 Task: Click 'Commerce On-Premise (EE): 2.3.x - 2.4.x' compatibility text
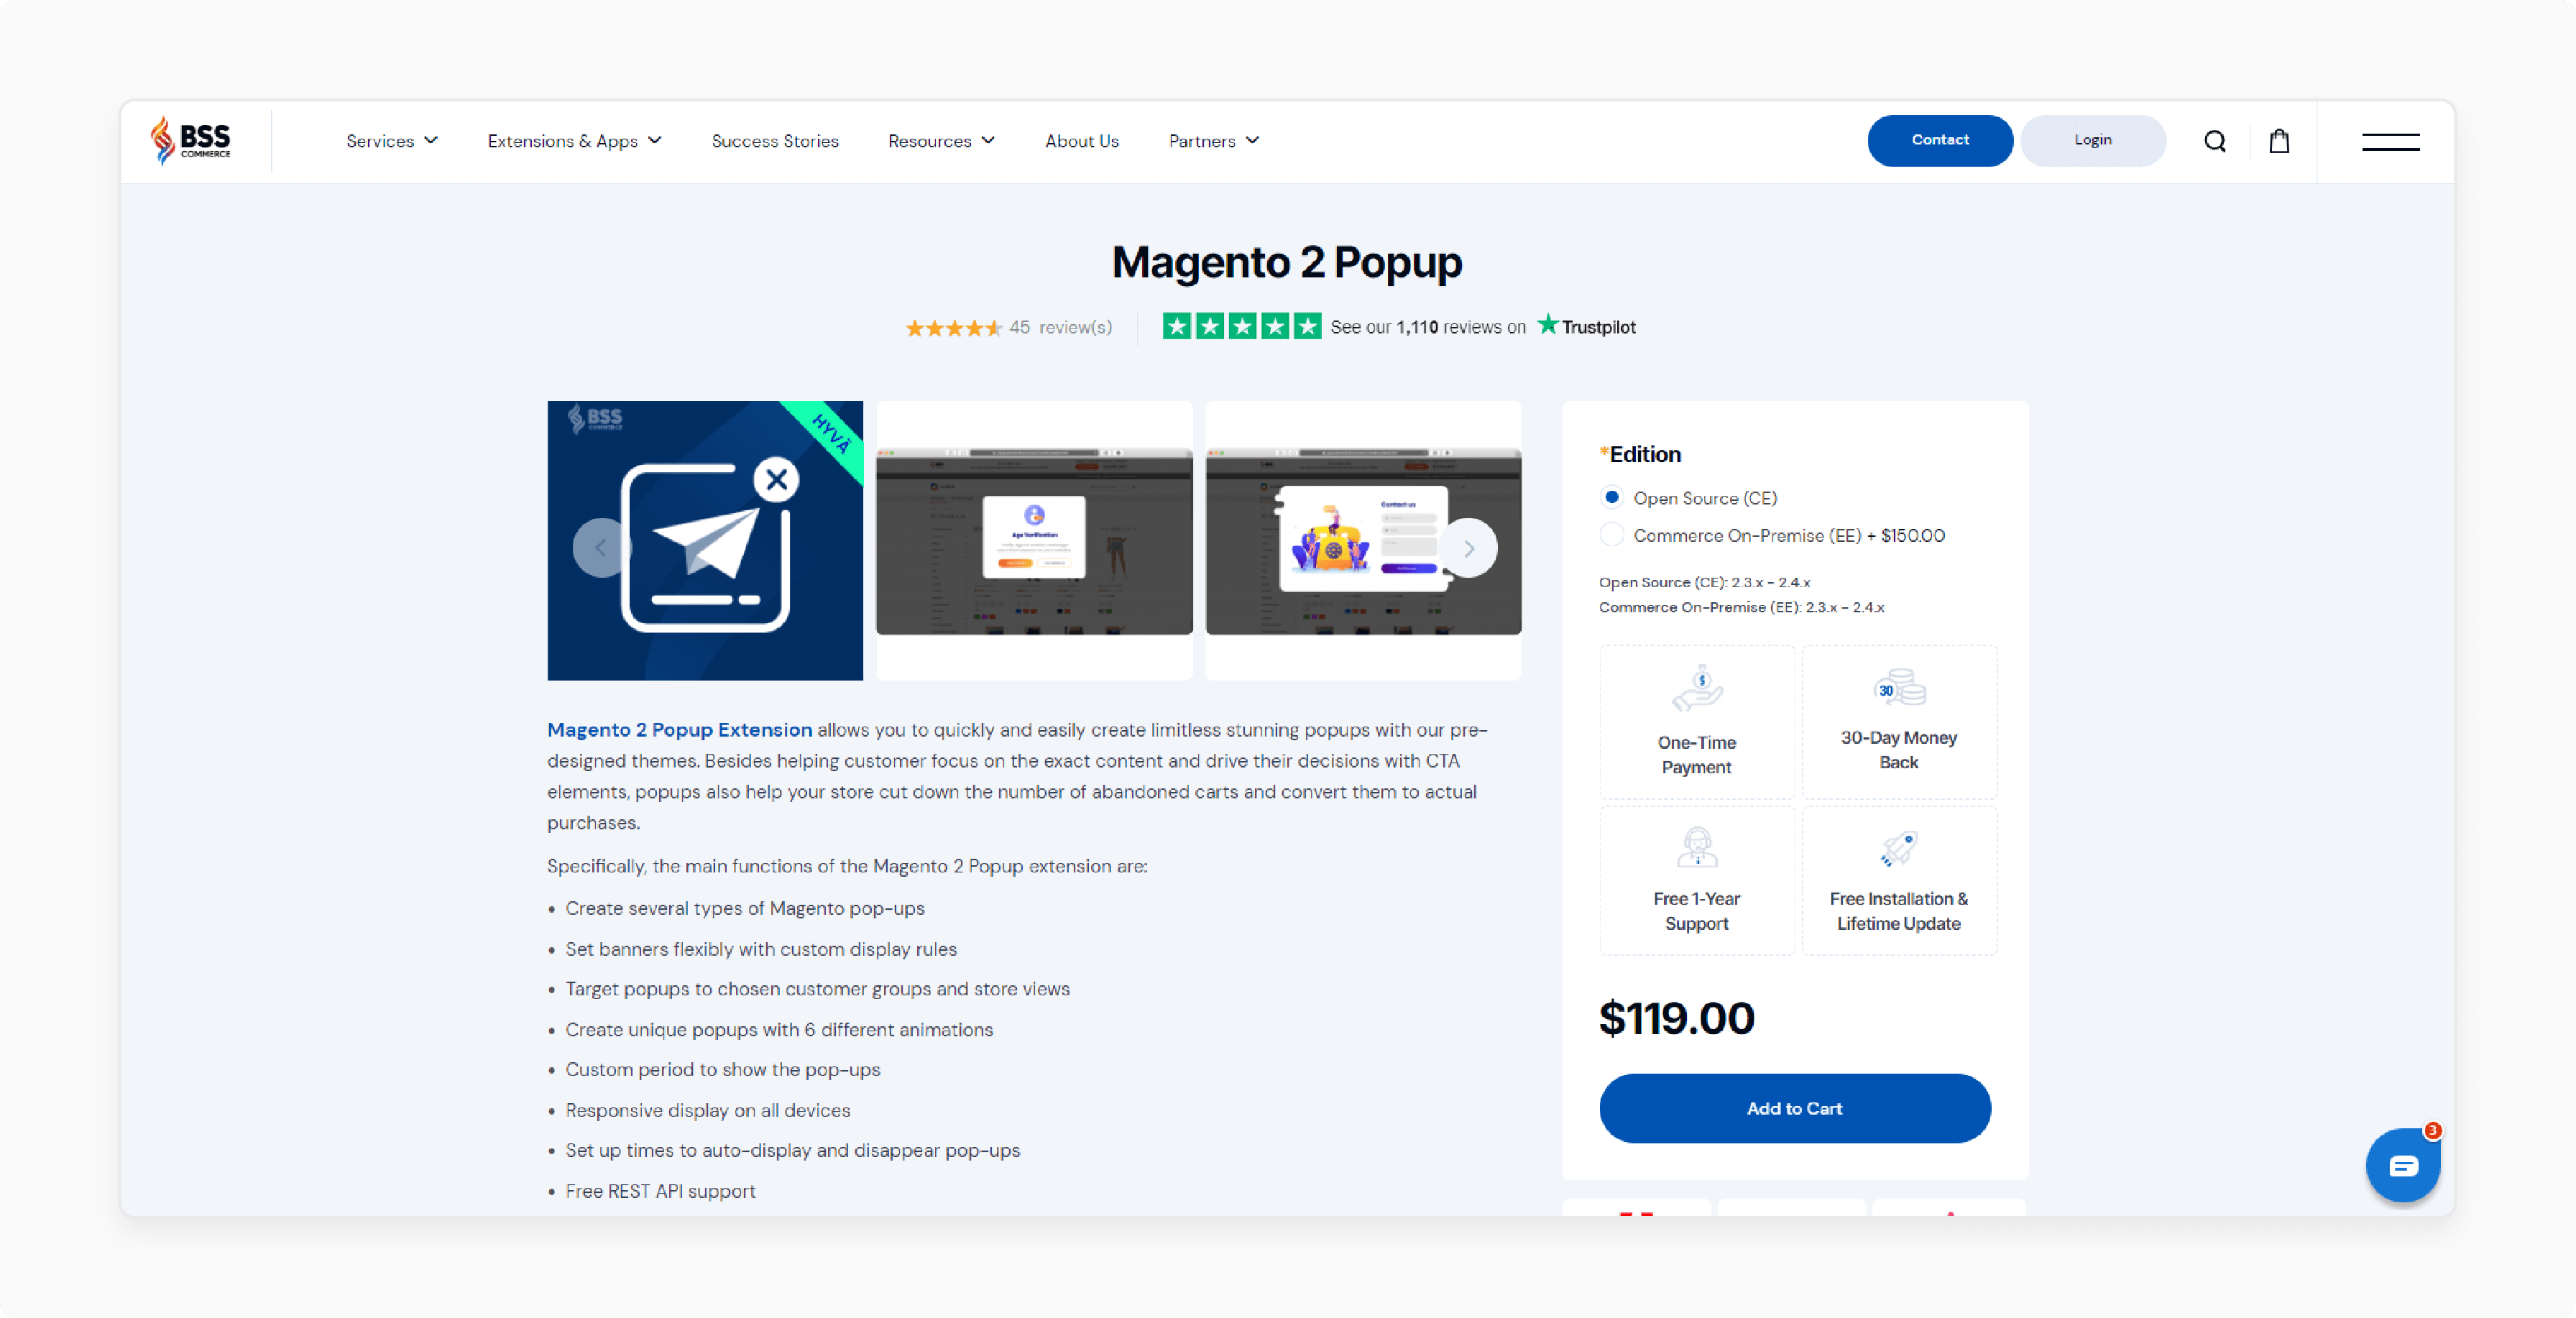(x=1741, y=607)
